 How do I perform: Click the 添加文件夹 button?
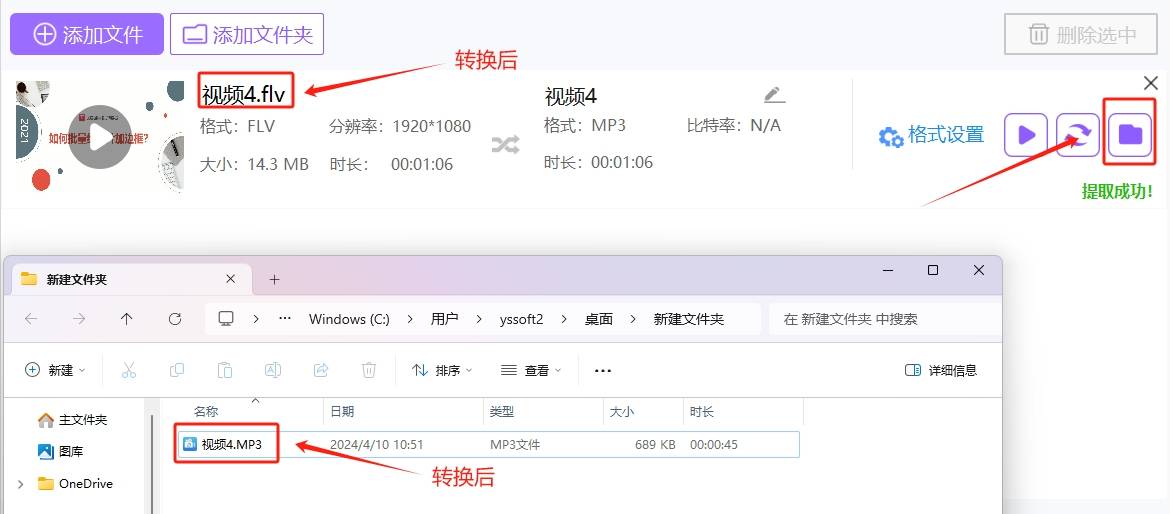click(x=247, y=34)
